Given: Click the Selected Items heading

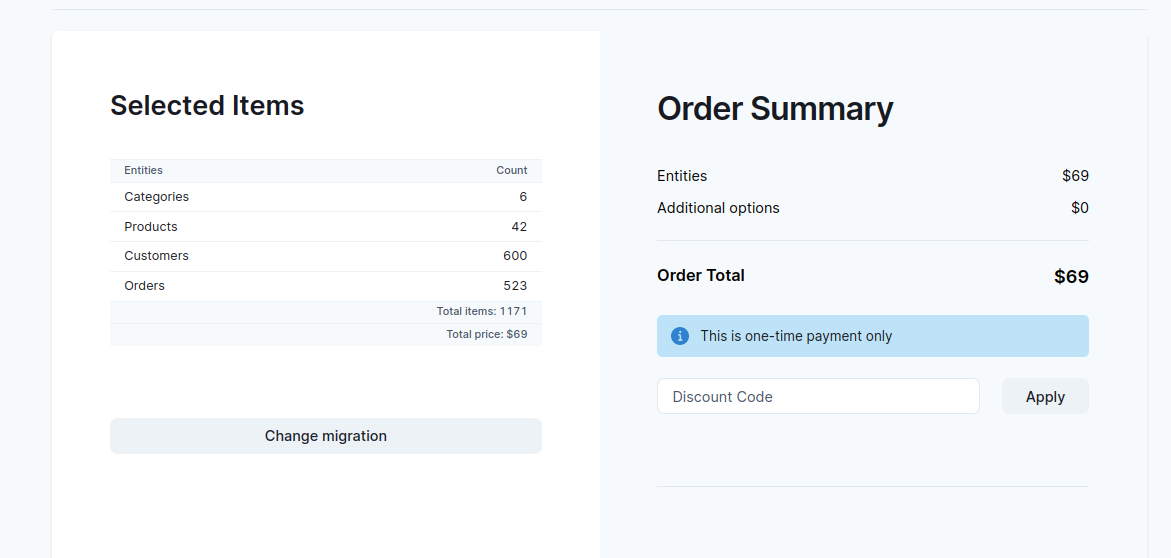Looking at the screenshot, I should 207,106.
